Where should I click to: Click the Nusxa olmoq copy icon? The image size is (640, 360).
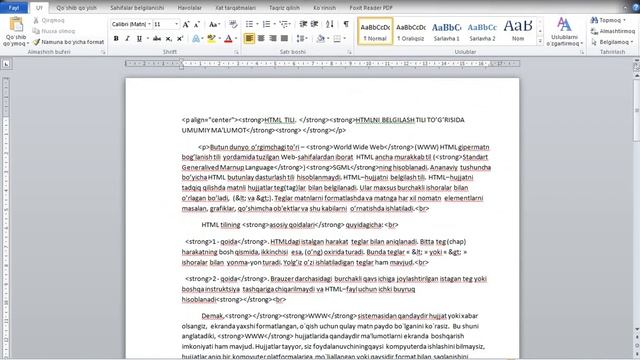[36, 31]
